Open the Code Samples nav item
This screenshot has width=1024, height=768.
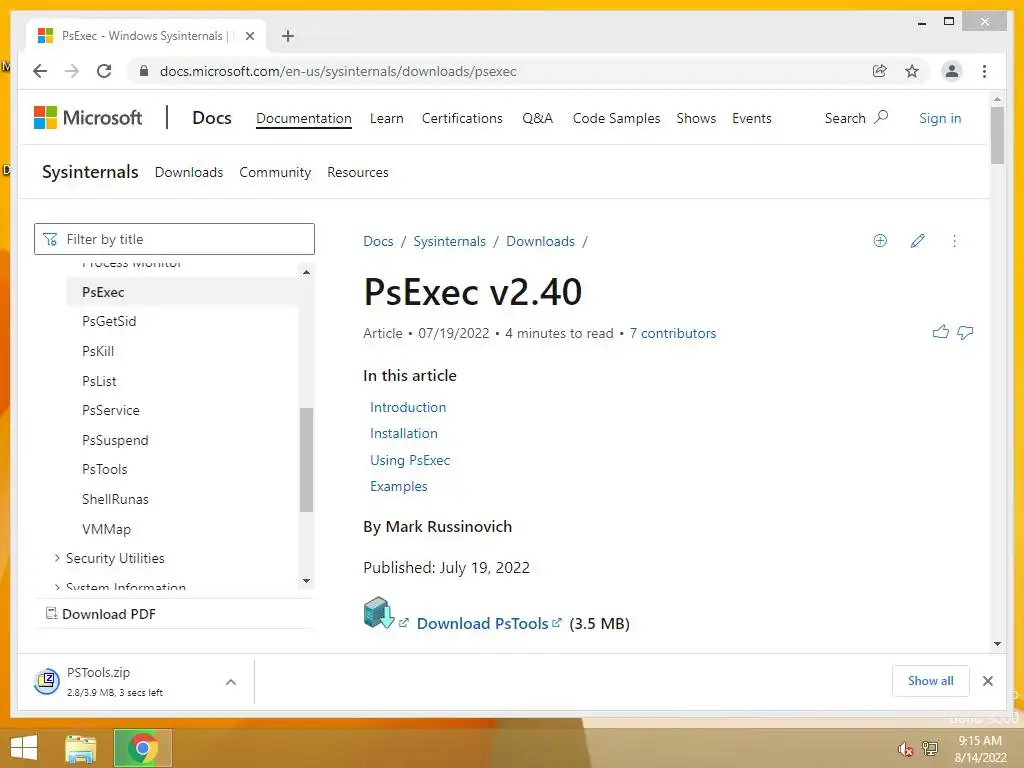tap(616, 118)
